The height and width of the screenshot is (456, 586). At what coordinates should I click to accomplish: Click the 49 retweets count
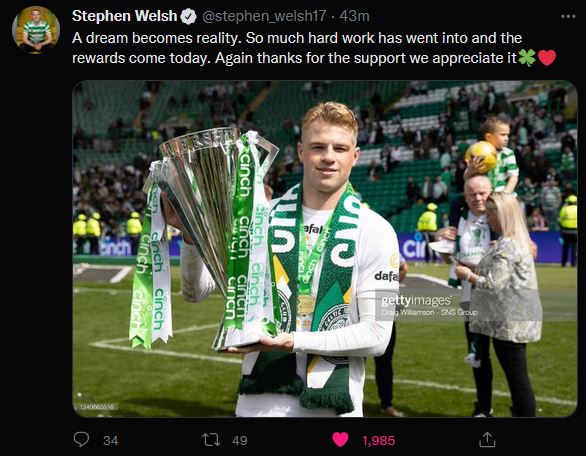240,441
